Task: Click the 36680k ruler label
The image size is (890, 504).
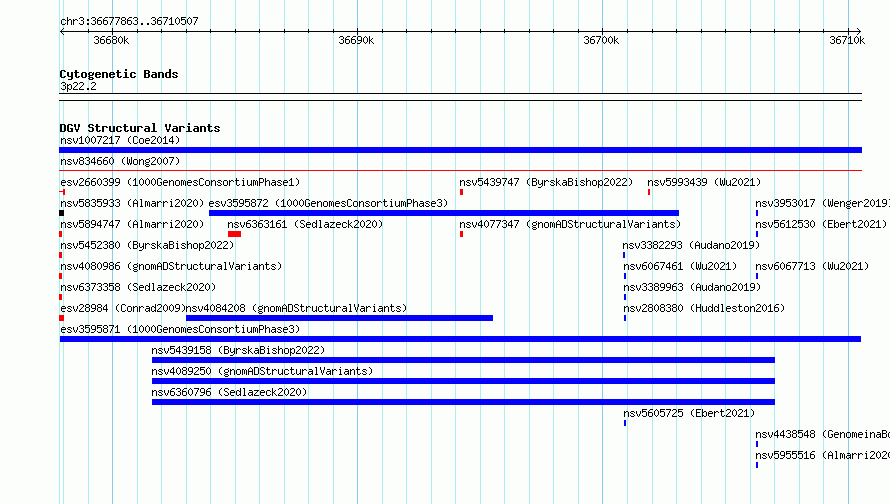Action: coord(111,40)
